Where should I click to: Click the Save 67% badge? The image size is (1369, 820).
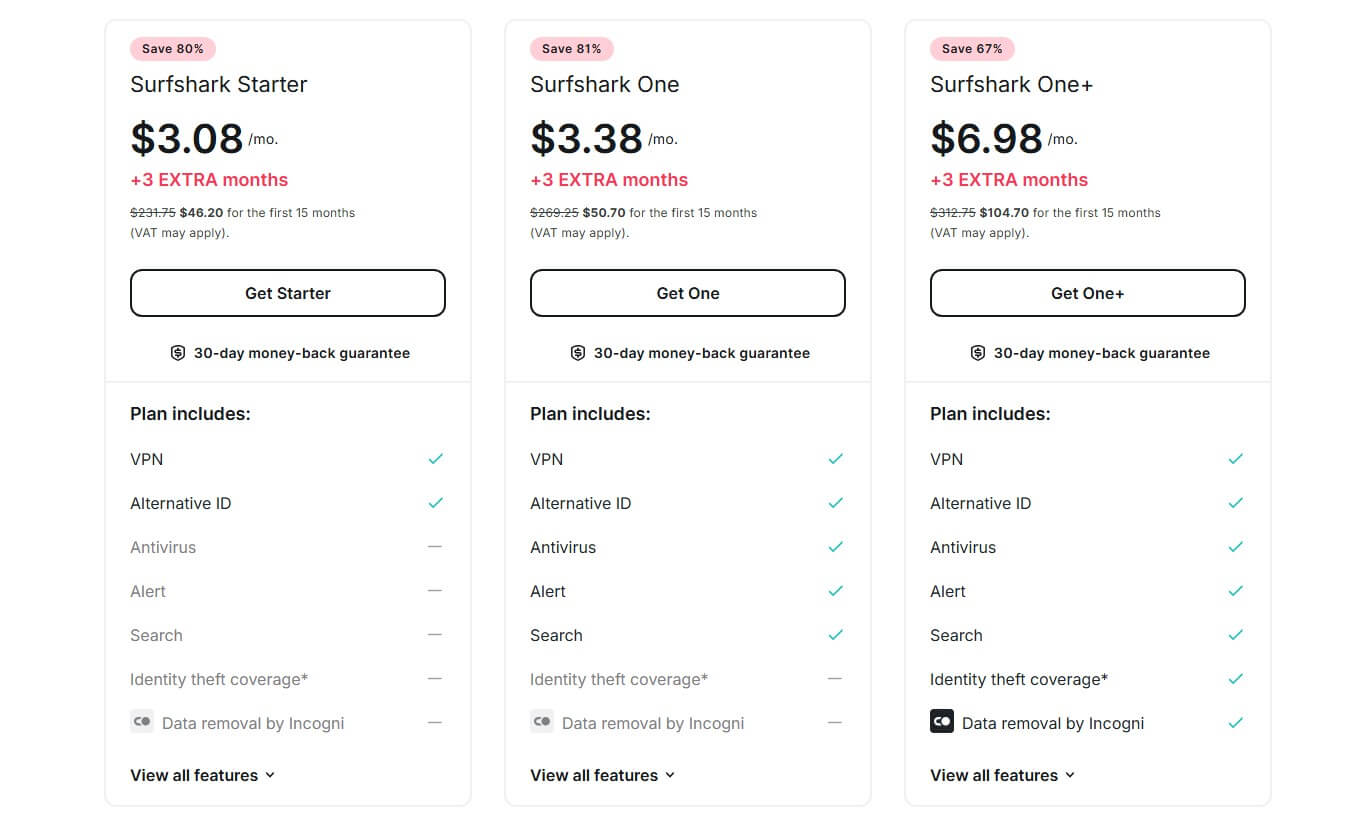[972, 48]
